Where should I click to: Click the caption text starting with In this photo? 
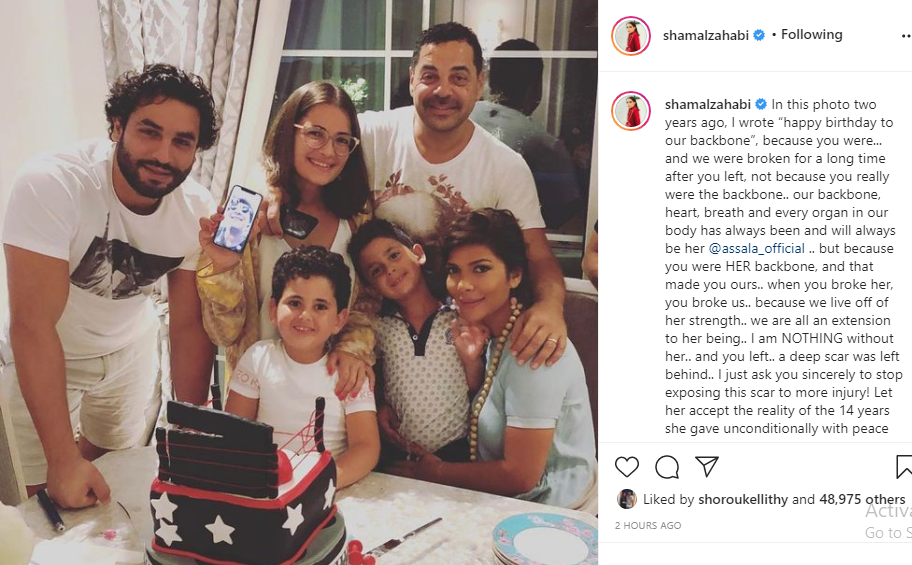point(783,266)
